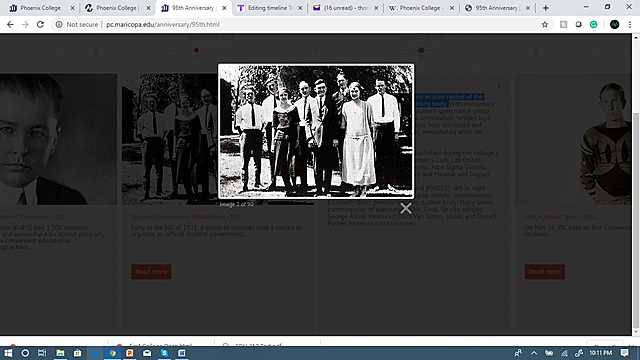
Task: Click the address bar URL pc.maricopa.edu
Action: click(x=163, y=24)
